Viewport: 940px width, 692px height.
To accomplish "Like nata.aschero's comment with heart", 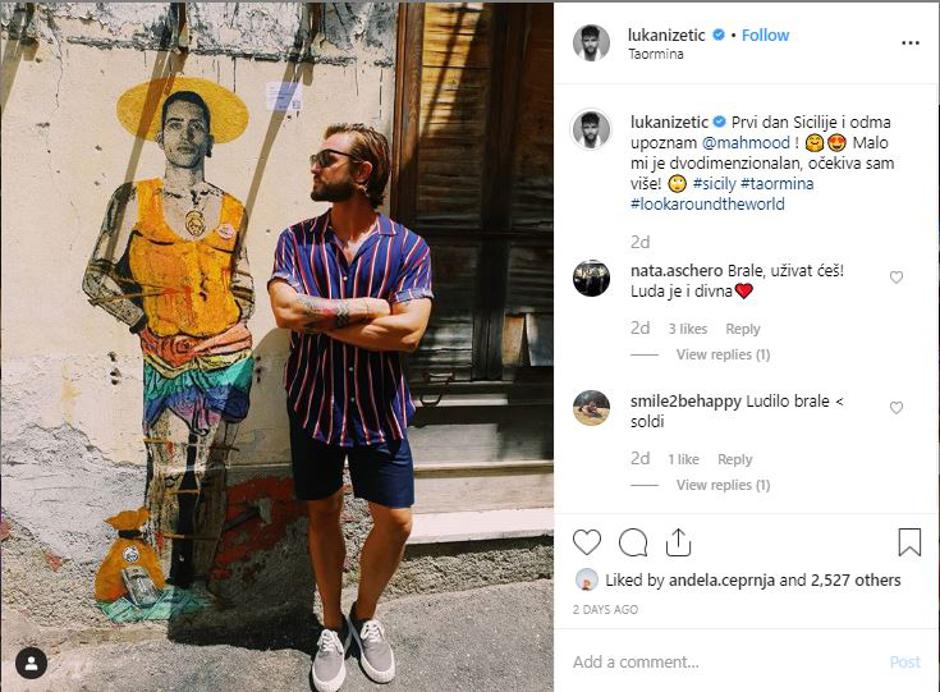I will (896, 277).
